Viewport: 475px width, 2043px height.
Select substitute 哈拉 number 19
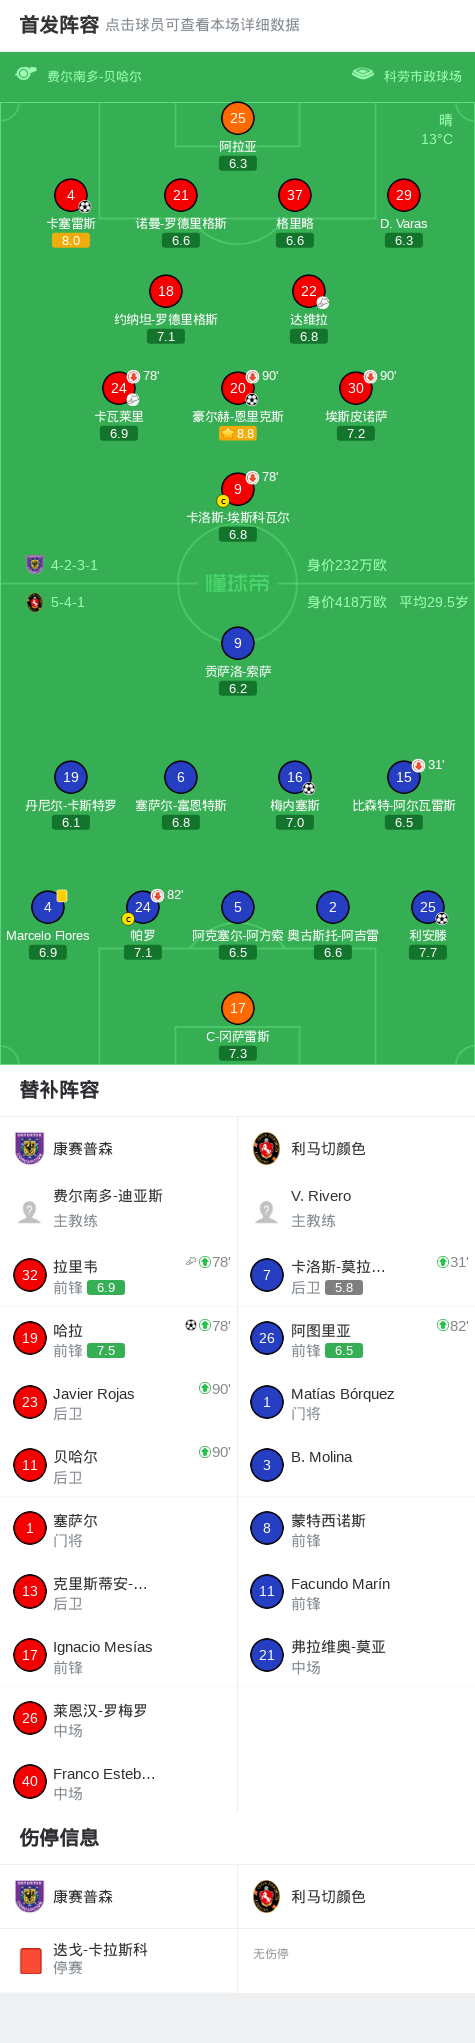(119, 1338)
